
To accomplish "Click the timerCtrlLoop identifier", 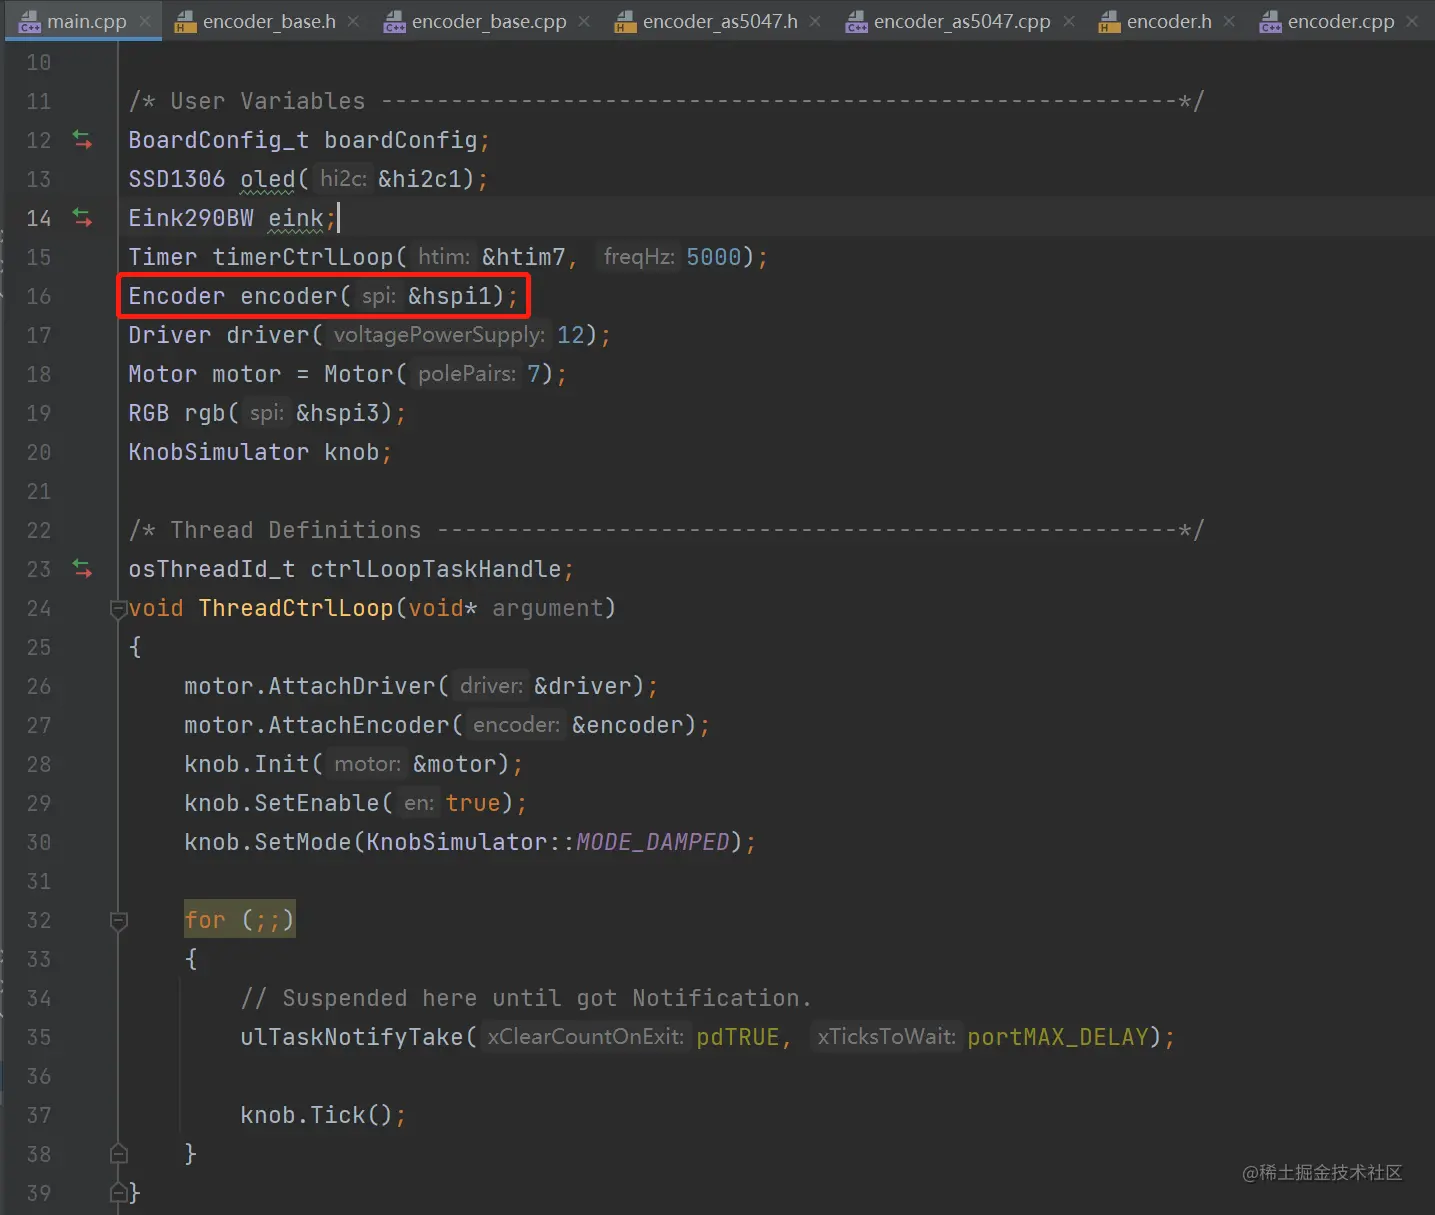I will [x=303, y=257].
